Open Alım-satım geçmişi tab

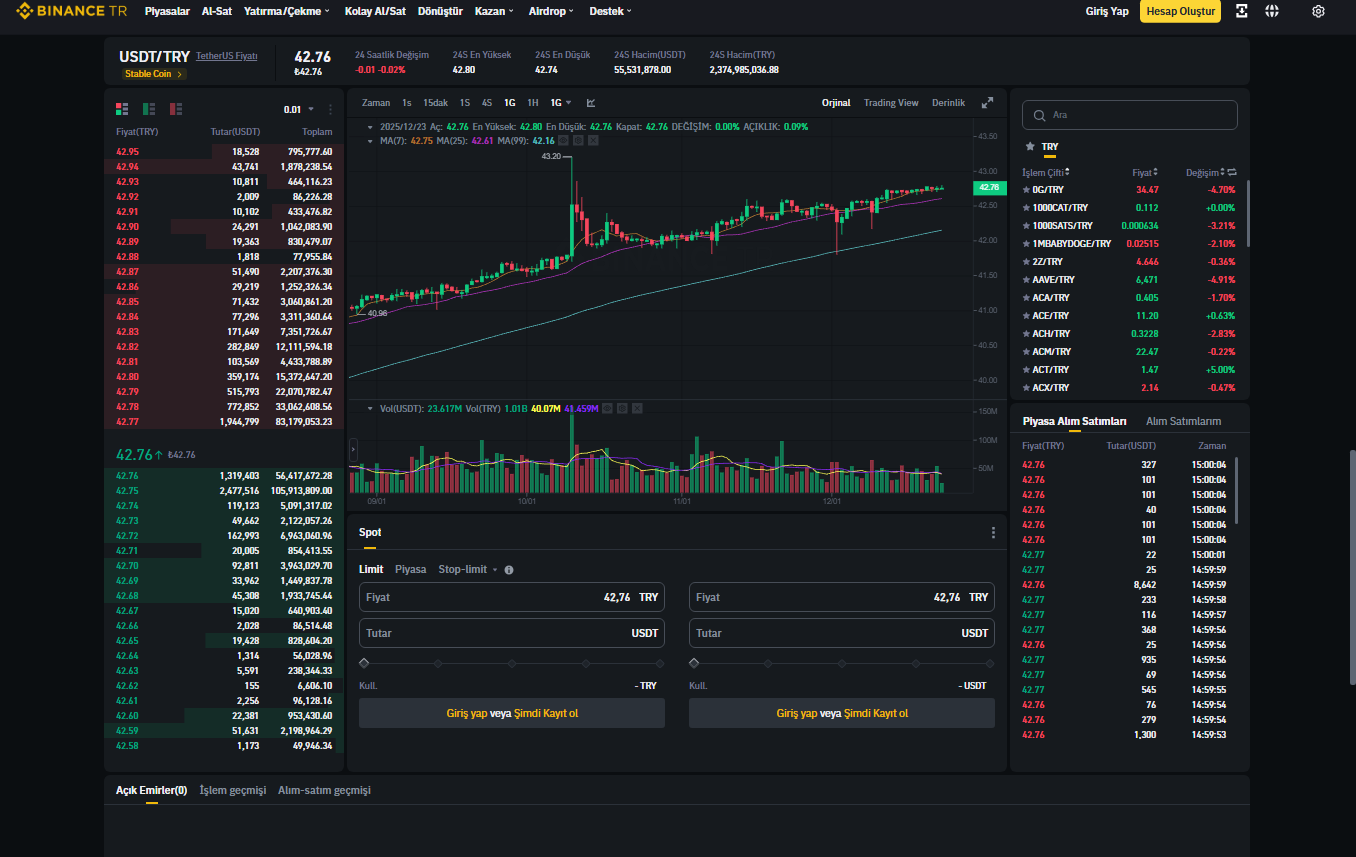pyautogui.click(x=324, y=791)
